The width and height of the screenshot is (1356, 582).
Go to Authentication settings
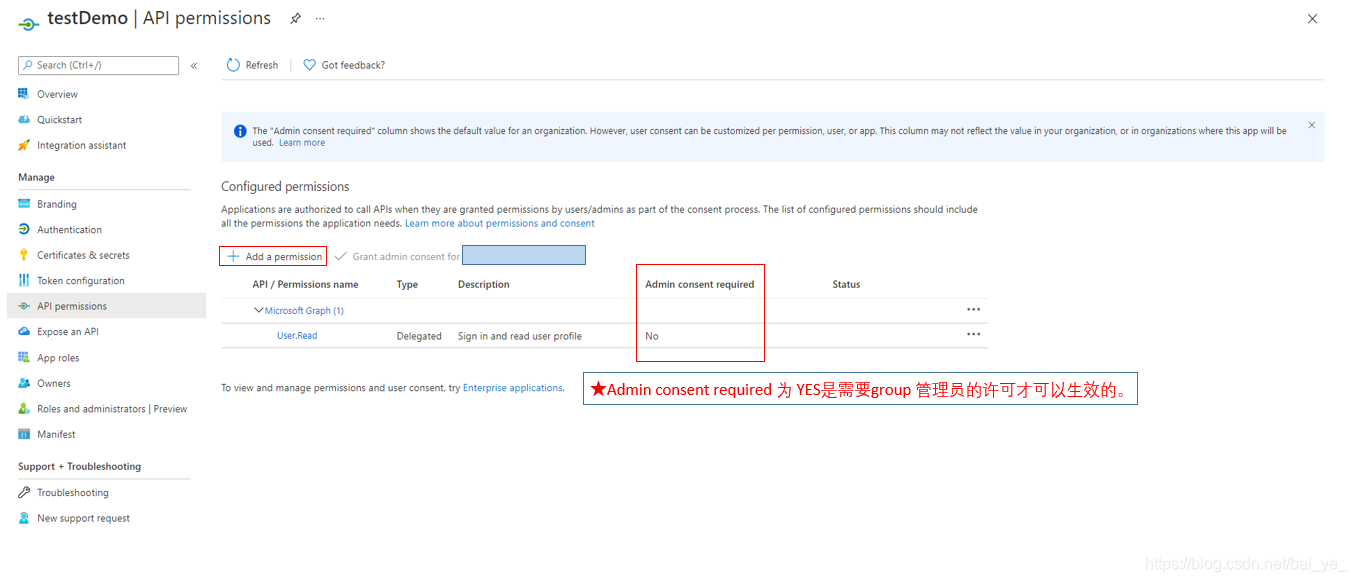coord(69,230)
